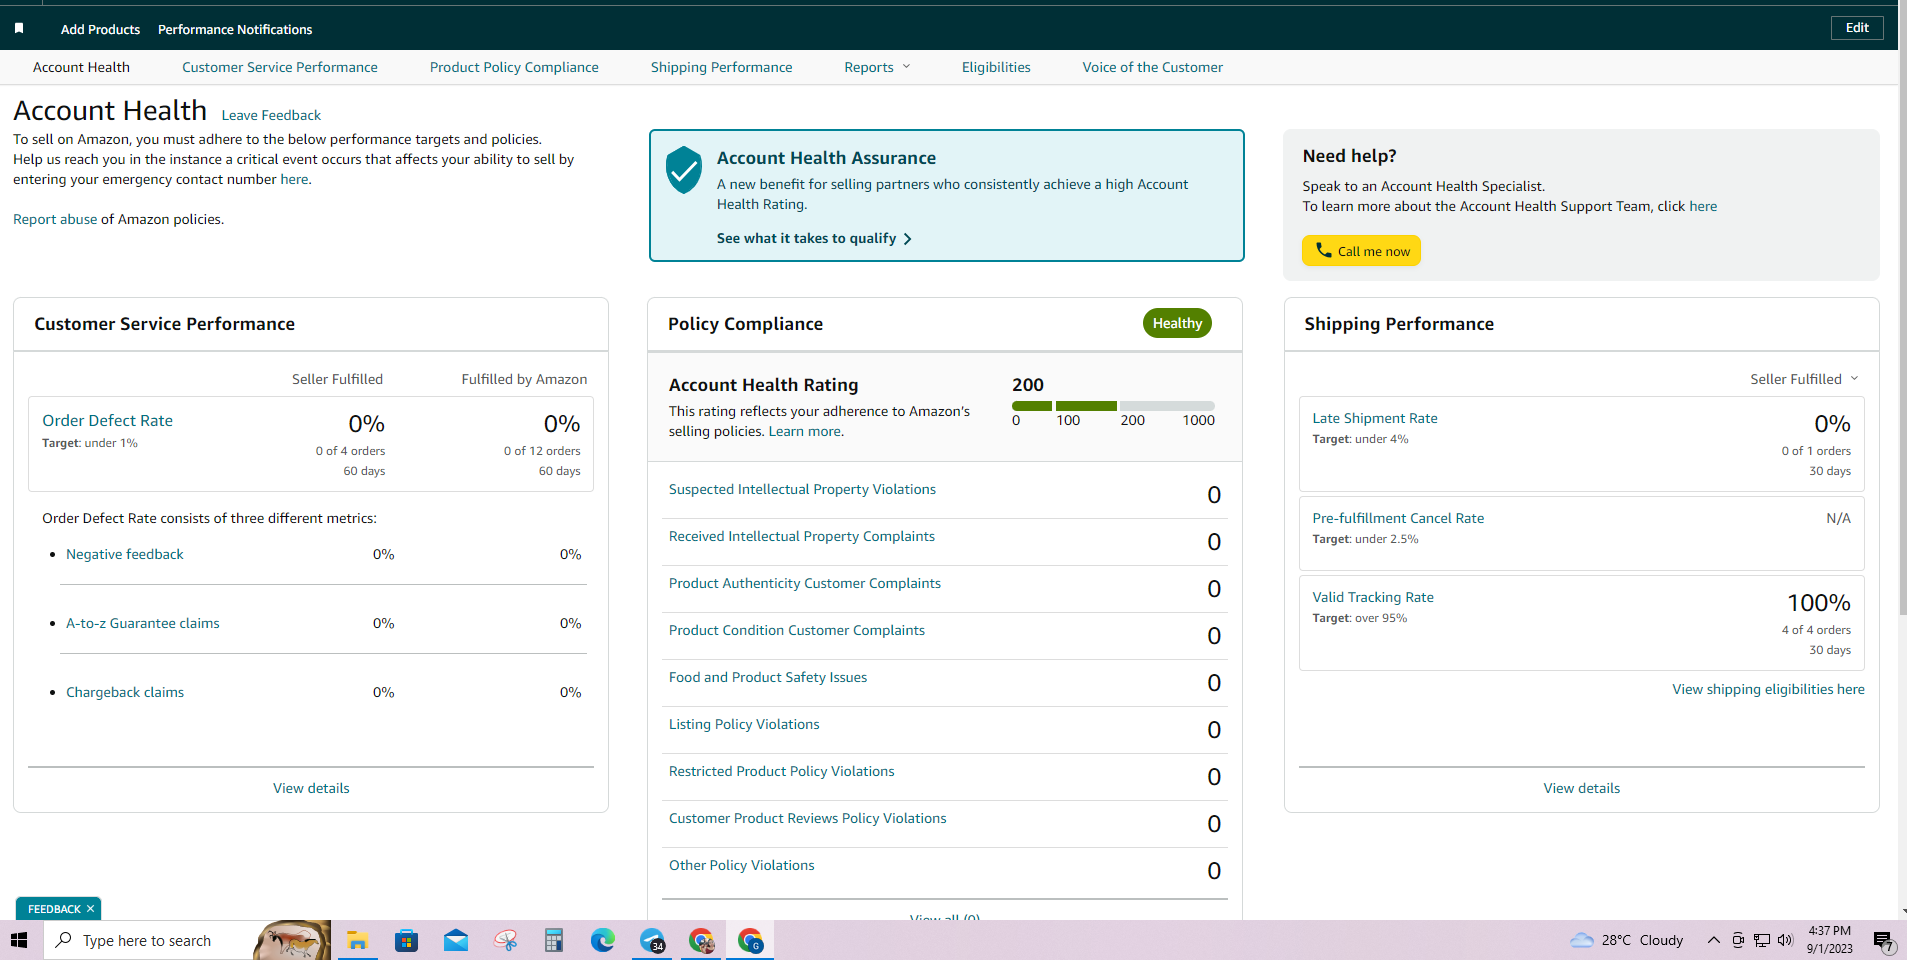Open the Windows Start menu

pos(19,940)
